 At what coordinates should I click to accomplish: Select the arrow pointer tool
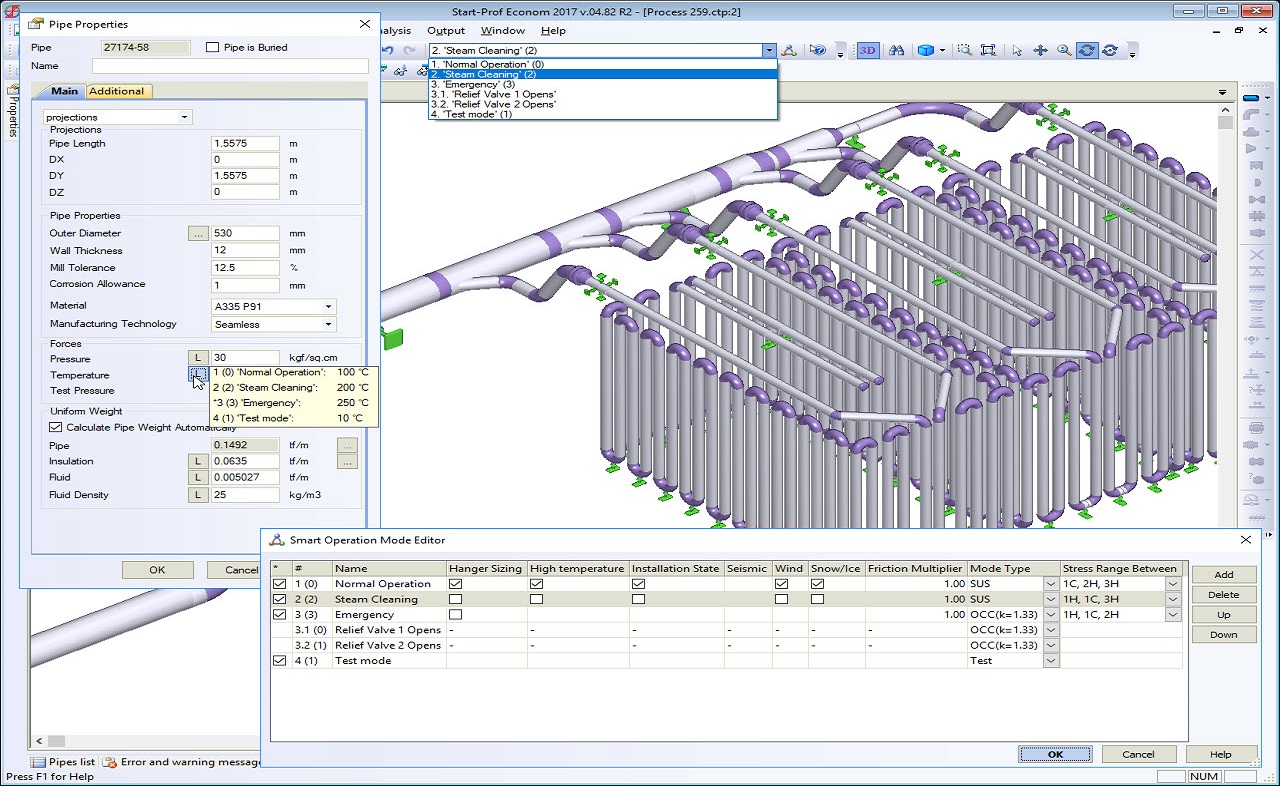pyautogui.click(x=1017, y=50)
